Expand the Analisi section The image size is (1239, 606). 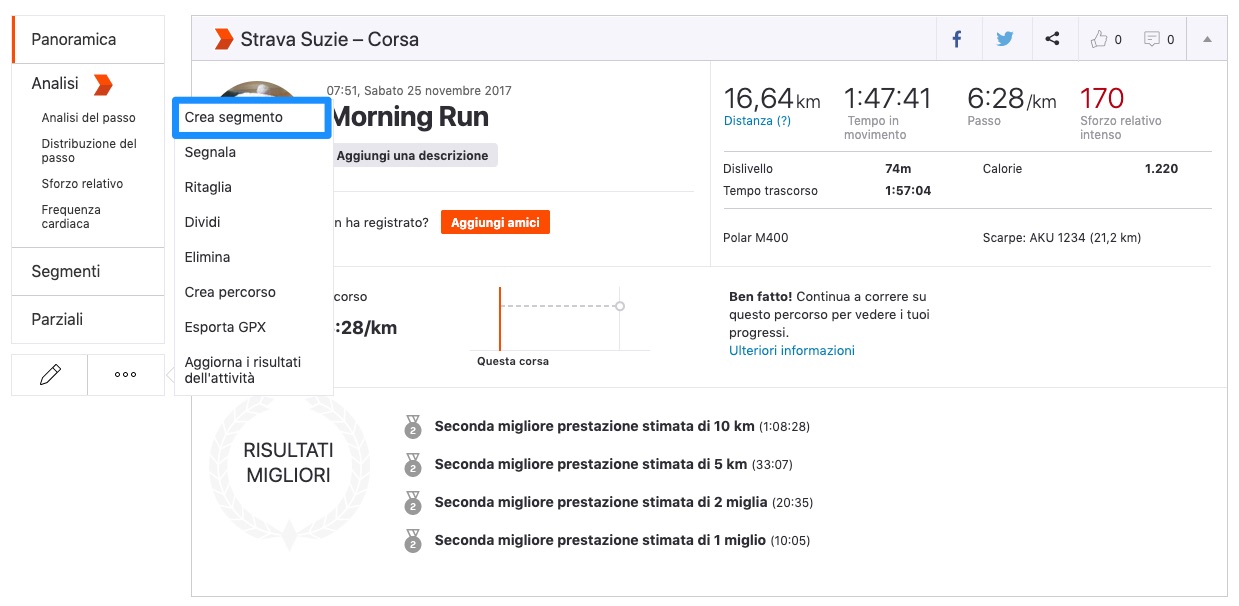point(56,84)
